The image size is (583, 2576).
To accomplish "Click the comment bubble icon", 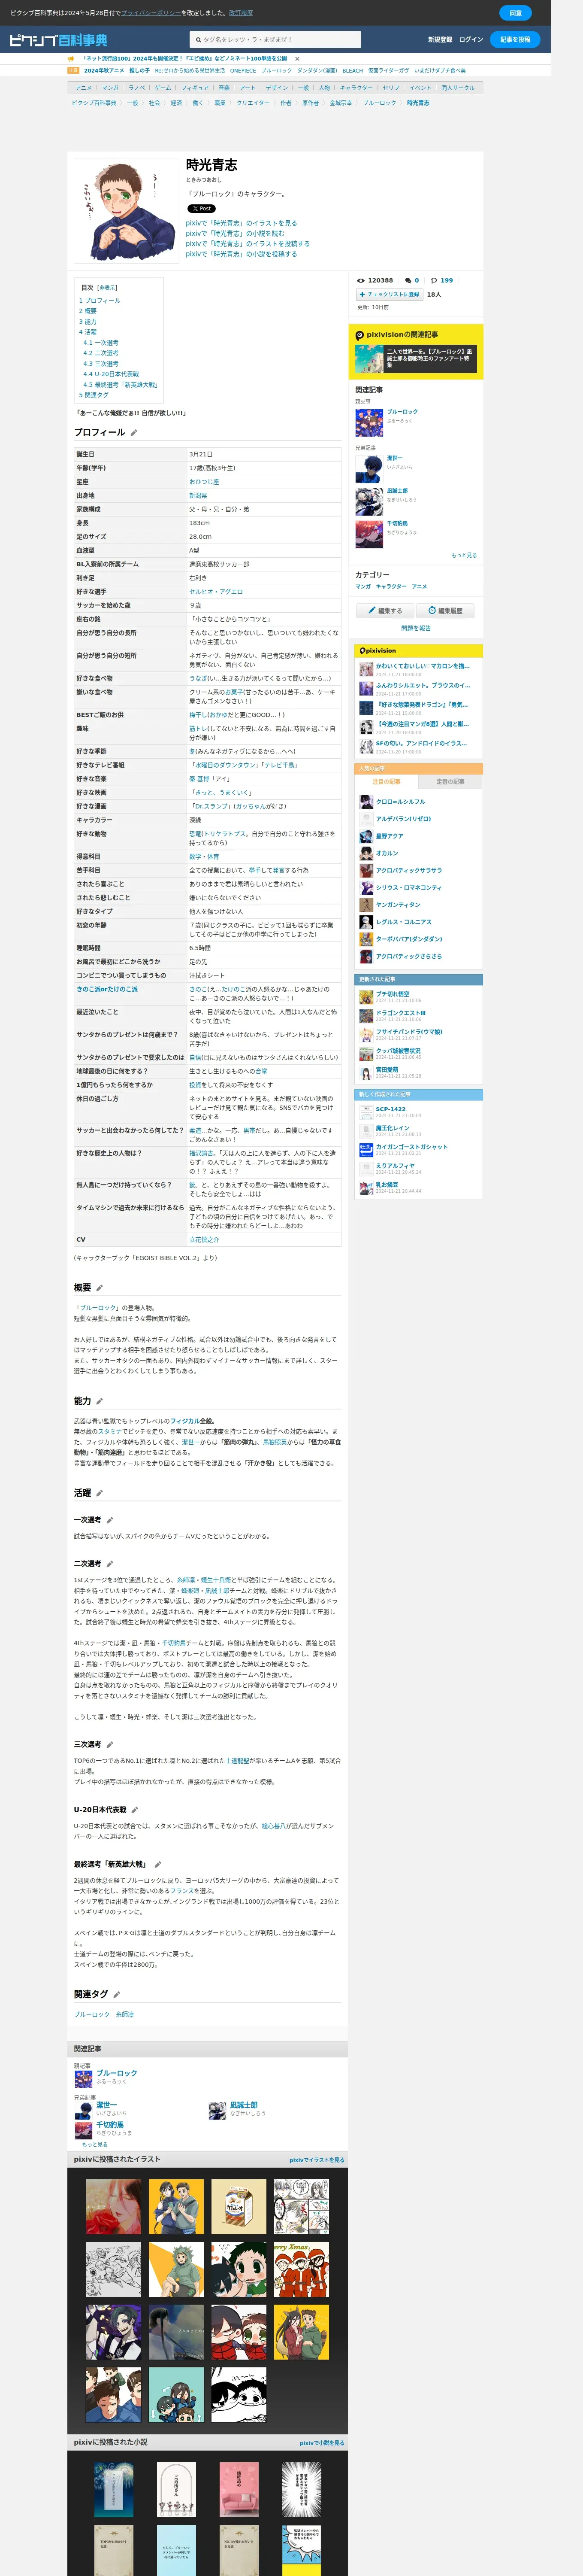I will click(408, 281).
